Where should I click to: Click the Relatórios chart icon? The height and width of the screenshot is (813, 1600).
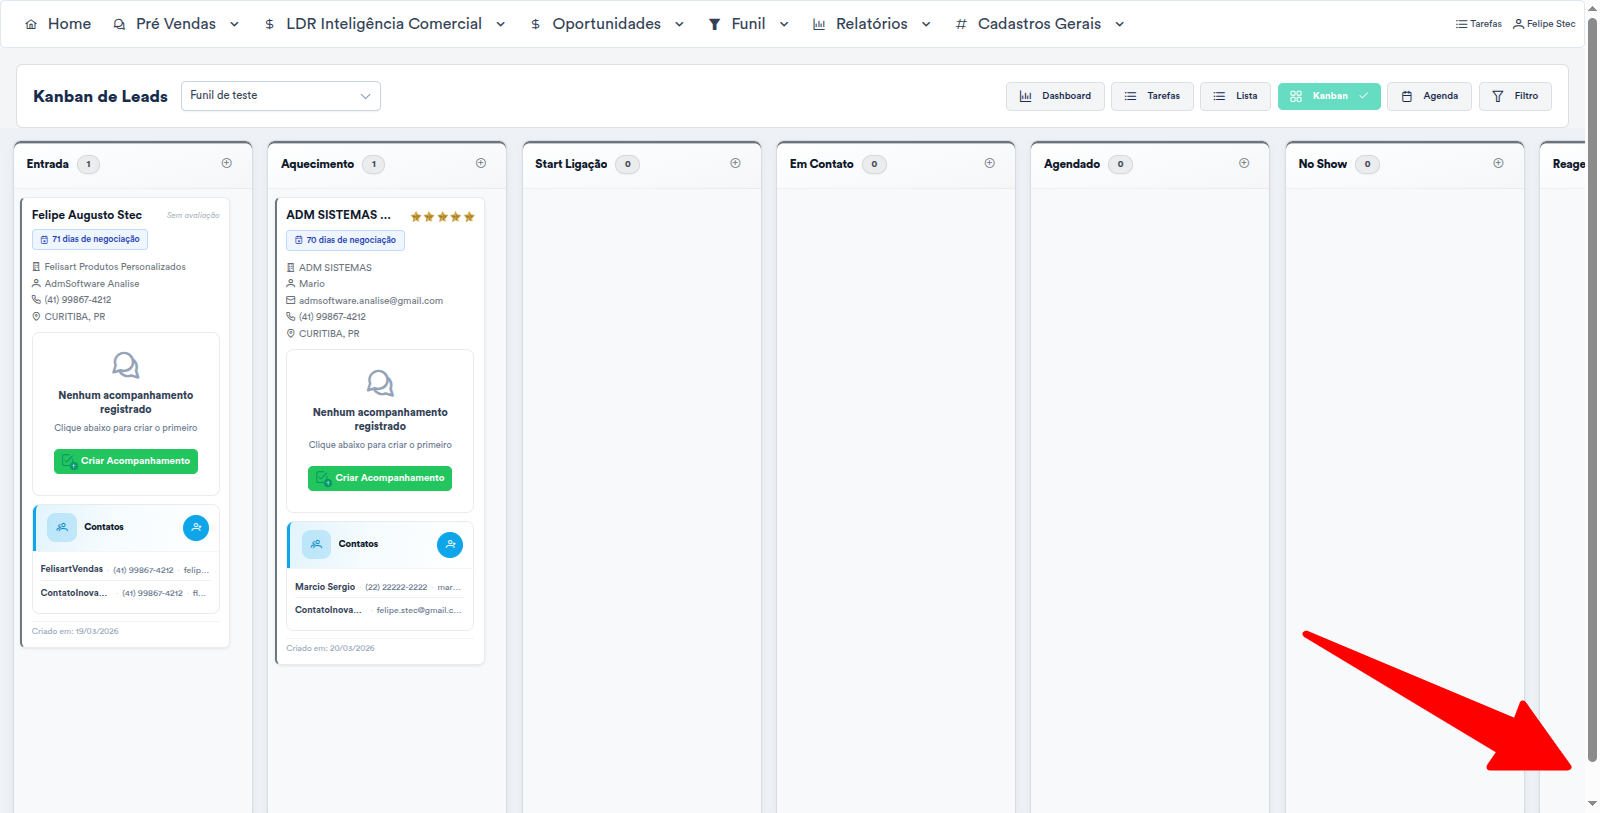coord(819,24)
